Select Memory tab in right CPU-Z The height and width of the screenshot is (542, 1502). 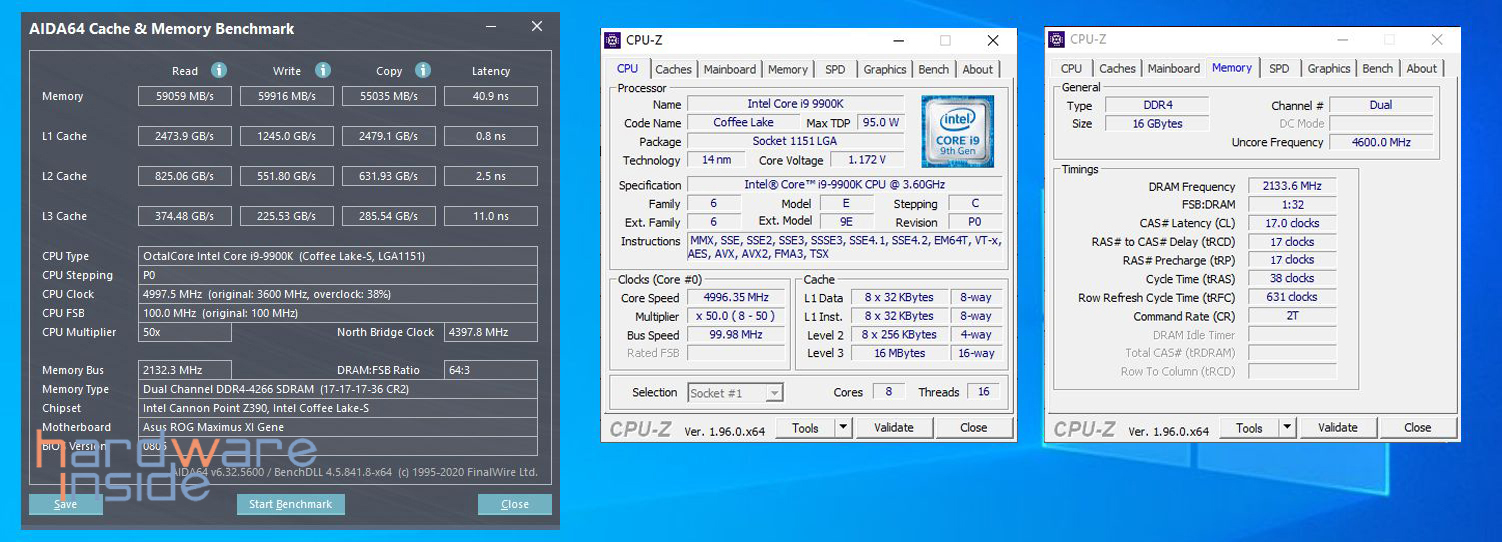click(x=1231, y=67)
